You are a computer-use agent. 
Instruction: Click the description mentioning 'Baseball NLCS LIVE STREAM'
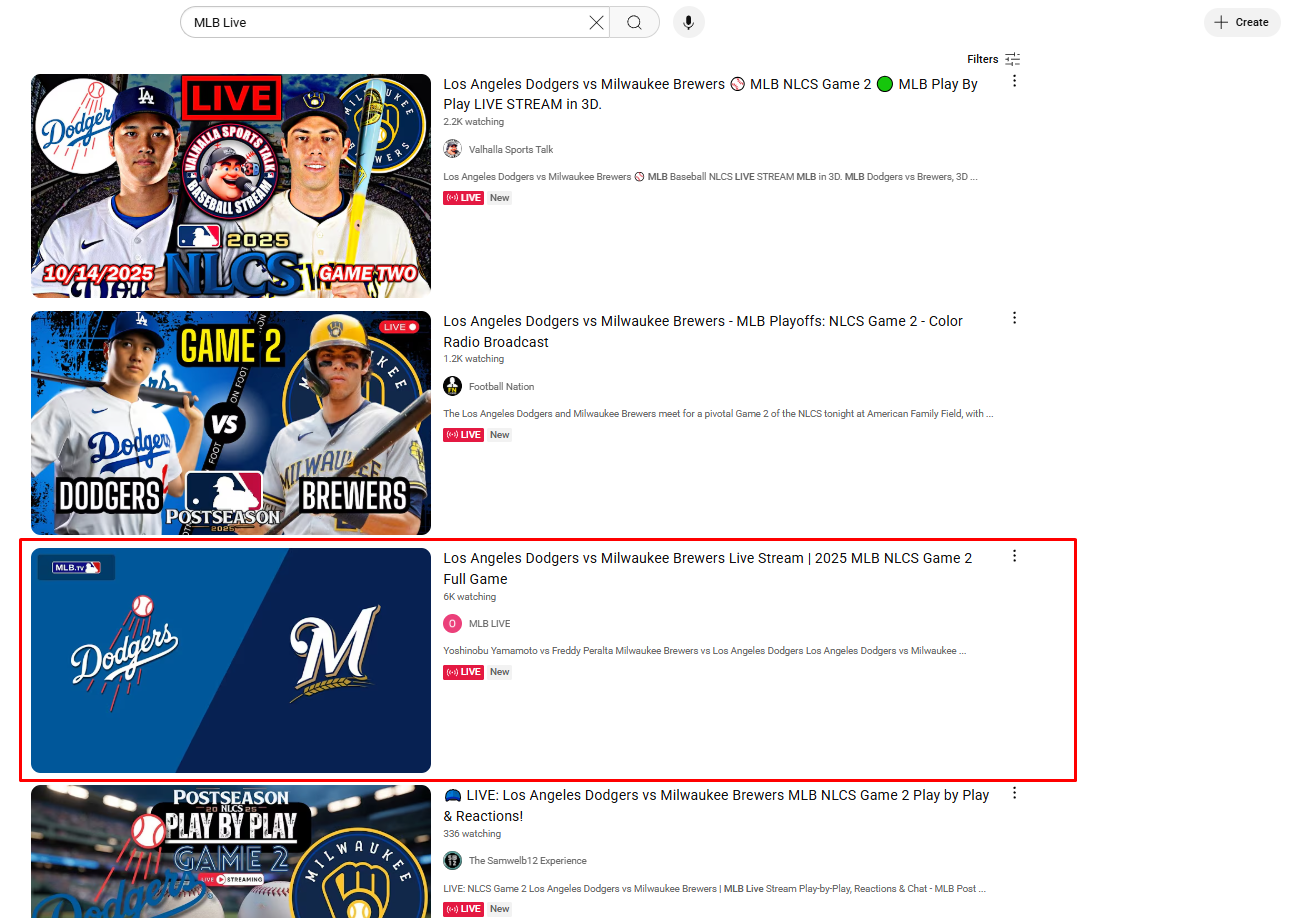(710, 177)
